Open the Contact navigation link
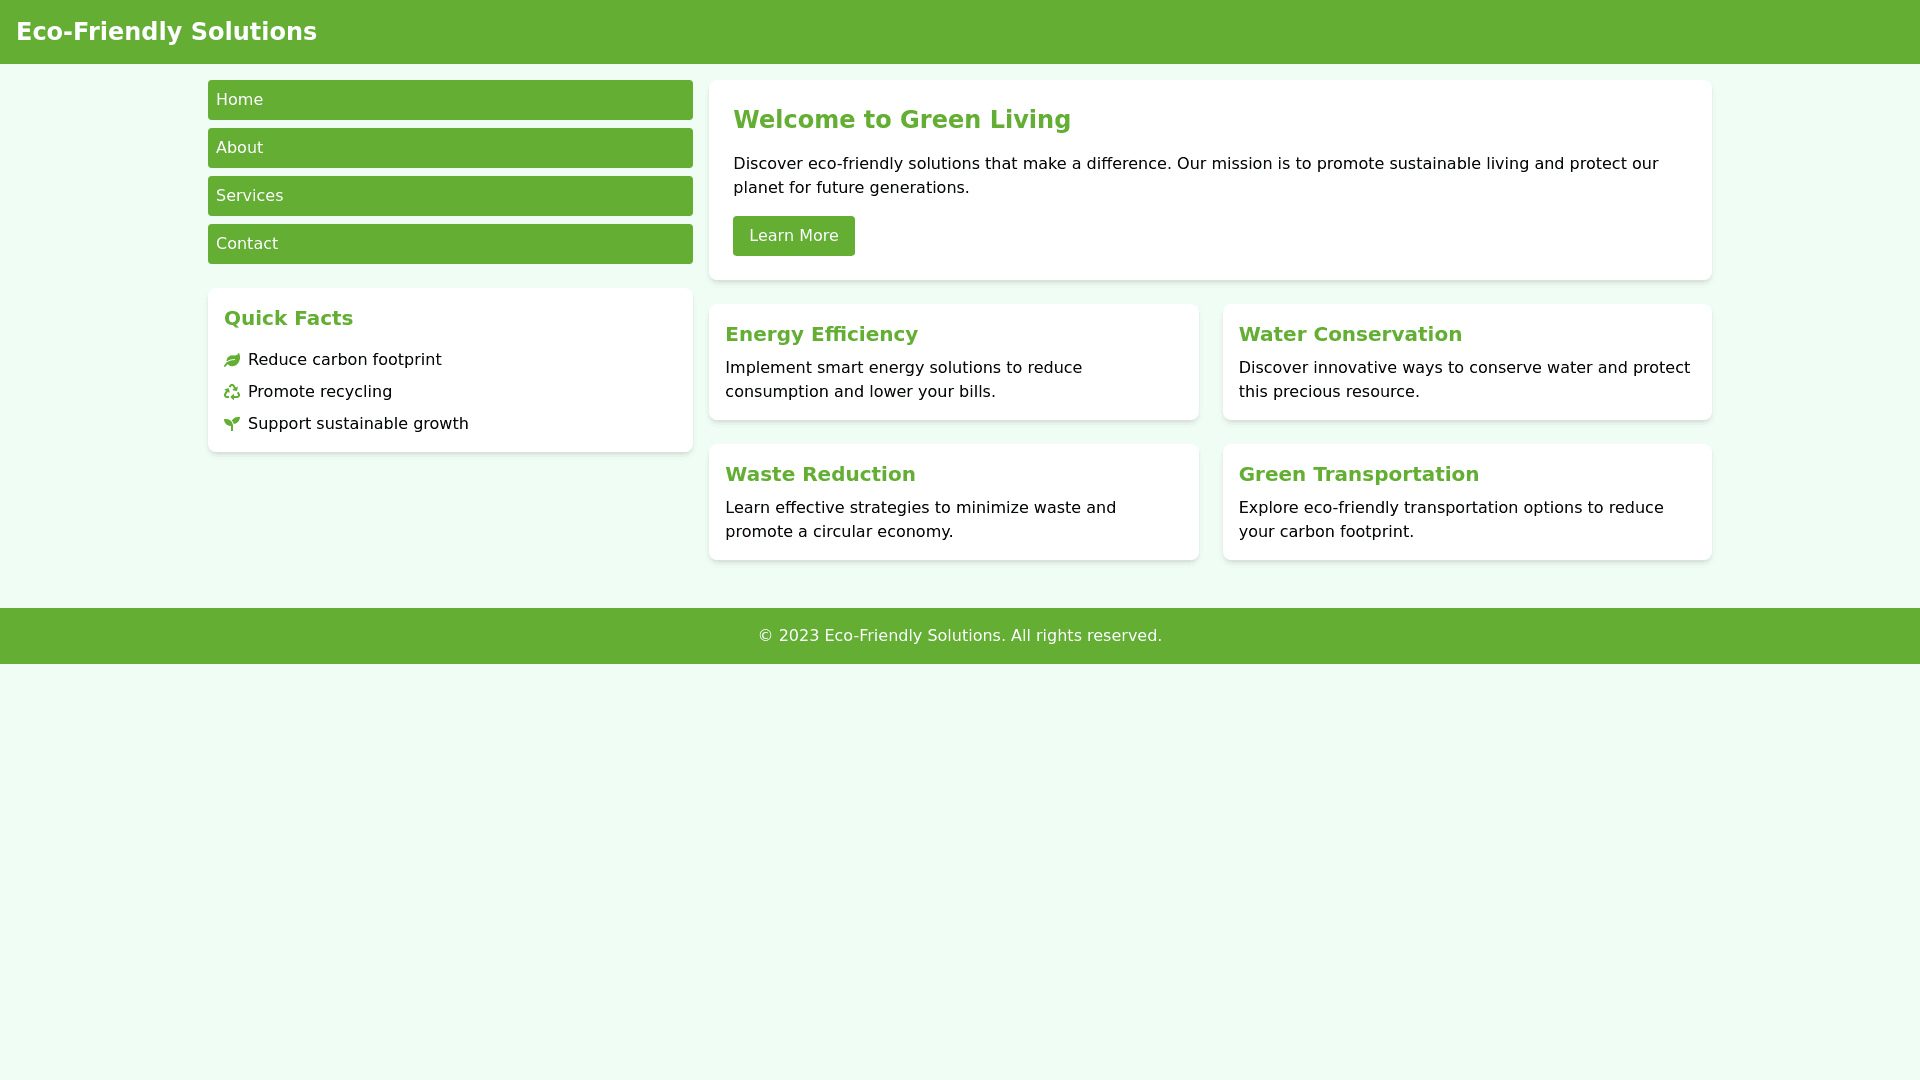Viewport: 1920px width, 1080px height. pyautogui.click(x=450, y=244)
